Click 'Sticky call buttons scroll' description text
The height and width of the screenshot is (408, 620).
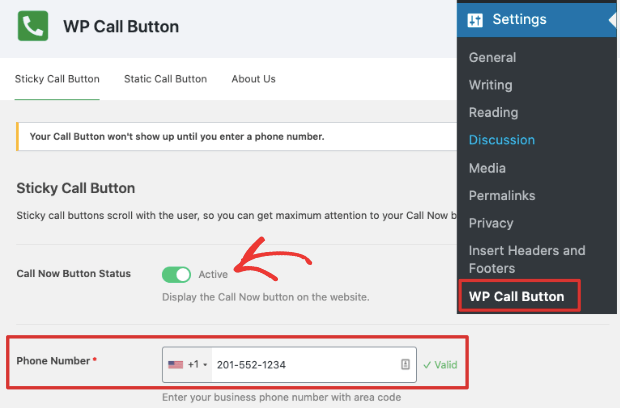click(x=236, y=215)
